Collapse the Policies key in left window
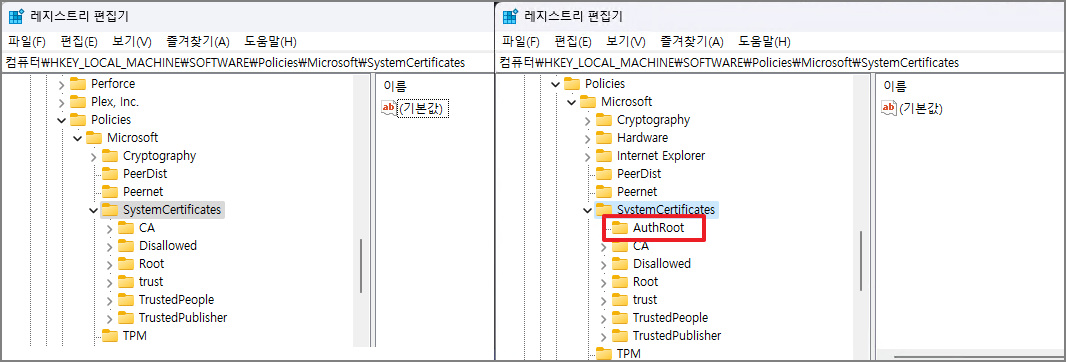This screenshot has height=362, width=1066. point(62,120)
